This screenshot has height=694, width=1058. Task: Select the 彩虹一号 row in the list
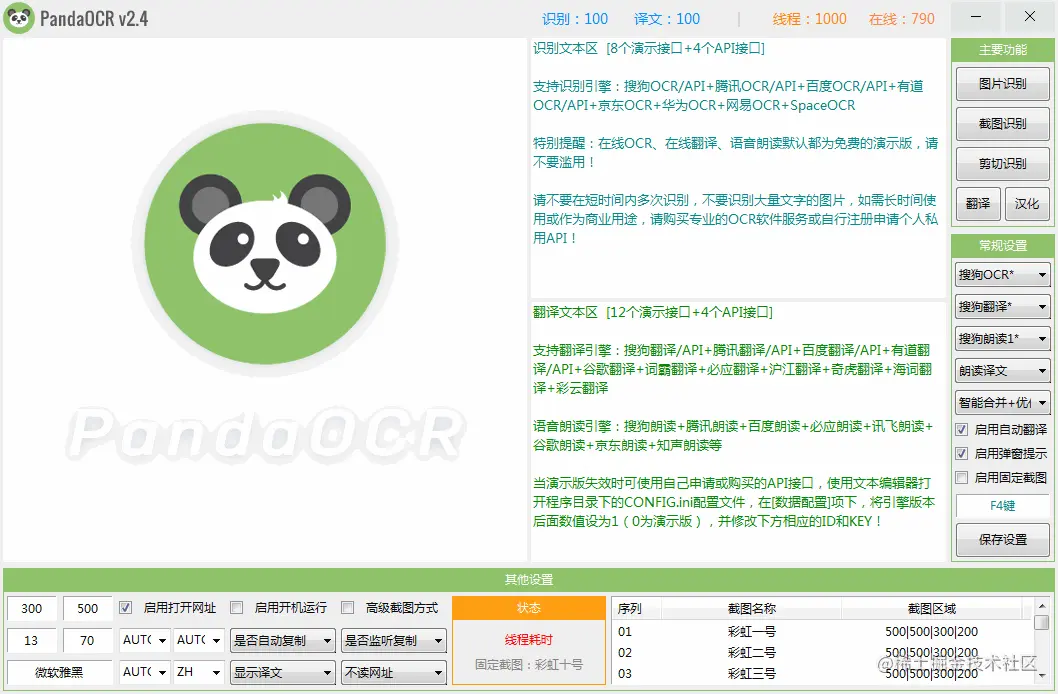(x=823, y=632)
